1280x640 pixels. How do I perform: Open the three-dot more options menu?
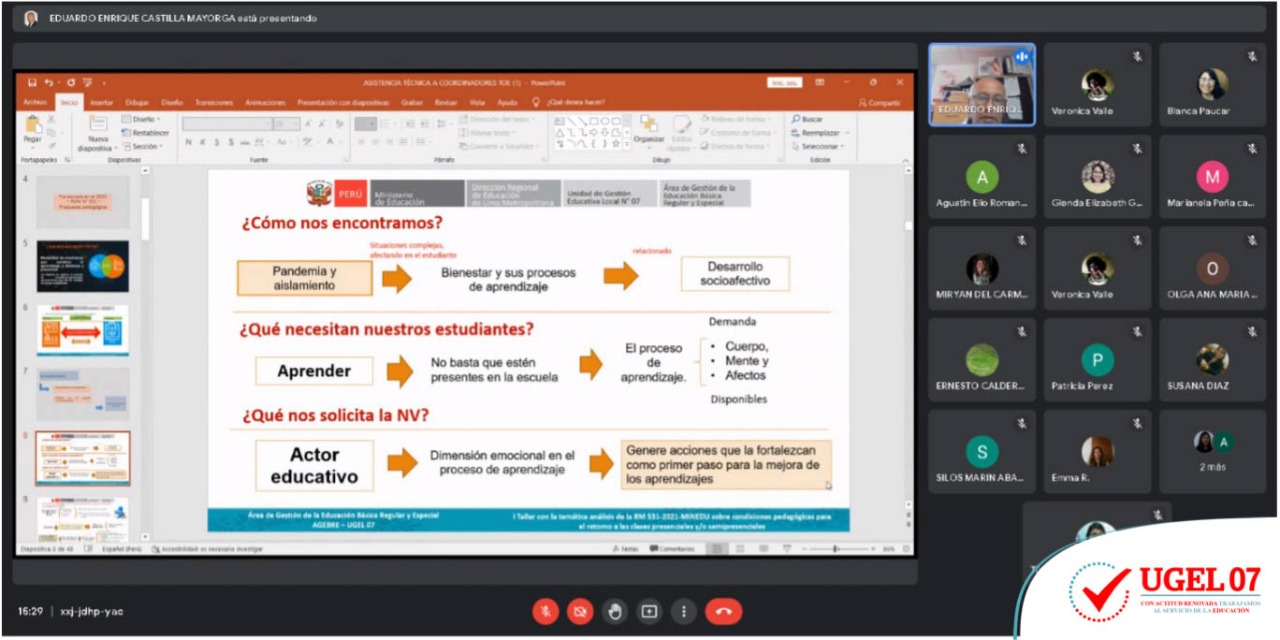pyautogui.click(x=683, y=611)
